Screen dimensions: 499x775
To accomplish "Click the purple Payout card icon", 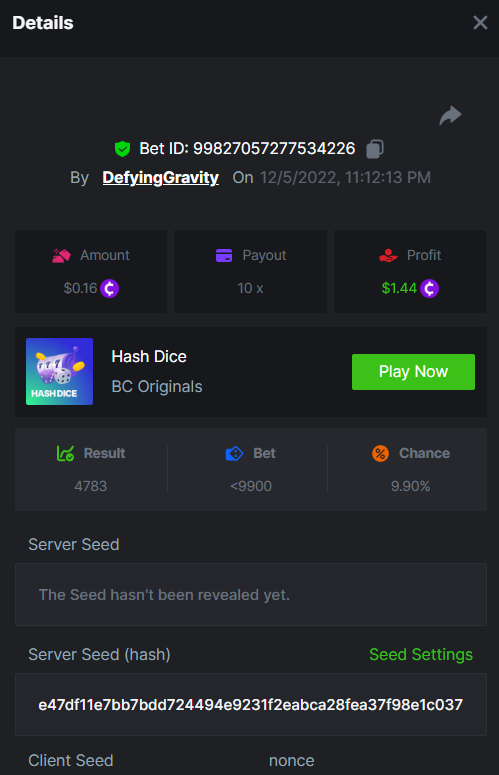I will (224, 256).
